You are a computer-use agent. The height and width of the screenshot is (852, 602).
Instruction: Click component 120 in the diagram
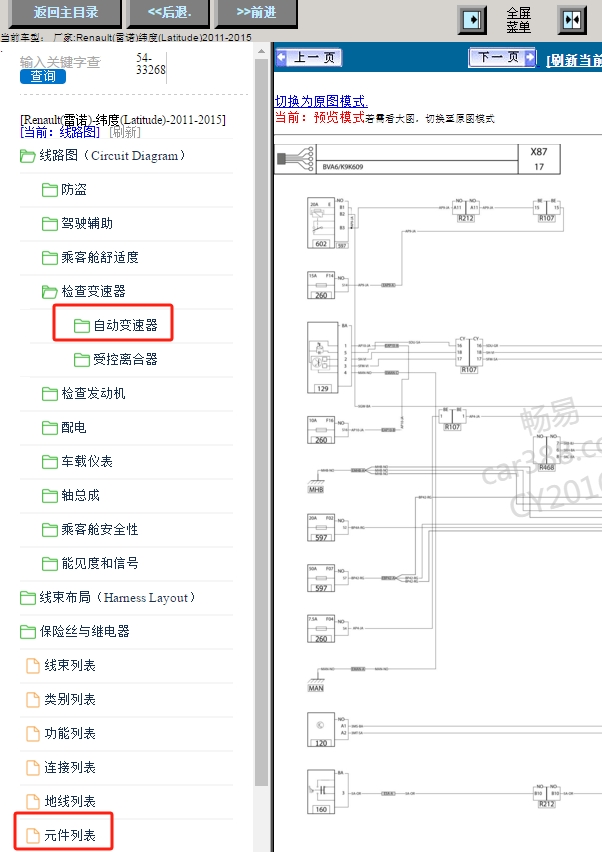[x=321, y=729]
